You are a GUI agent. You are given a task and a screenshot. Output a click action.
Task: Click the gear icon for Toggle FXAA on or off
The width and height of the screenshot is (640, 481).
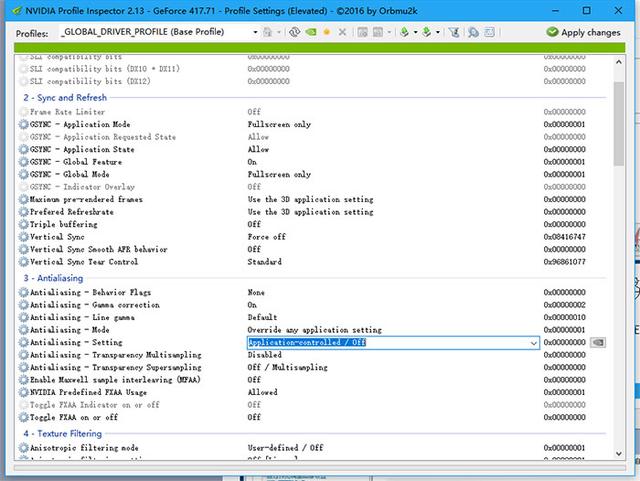coord(24,417)
